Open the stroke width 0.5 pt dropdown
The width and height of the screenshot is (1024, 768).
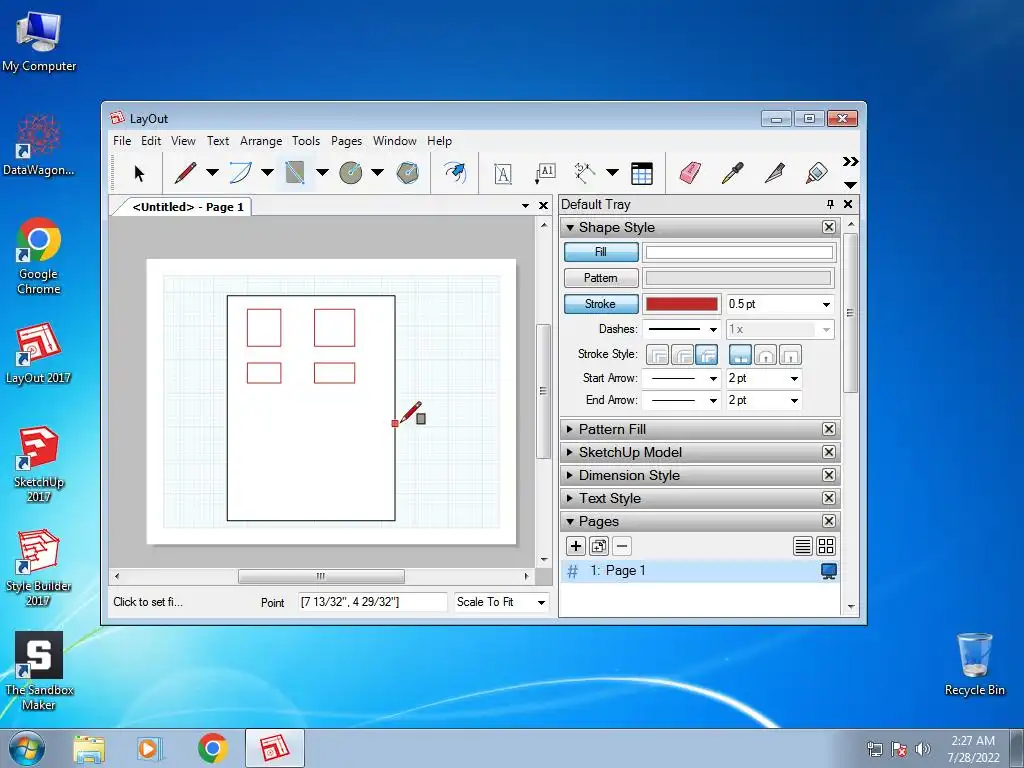[826, 304]
